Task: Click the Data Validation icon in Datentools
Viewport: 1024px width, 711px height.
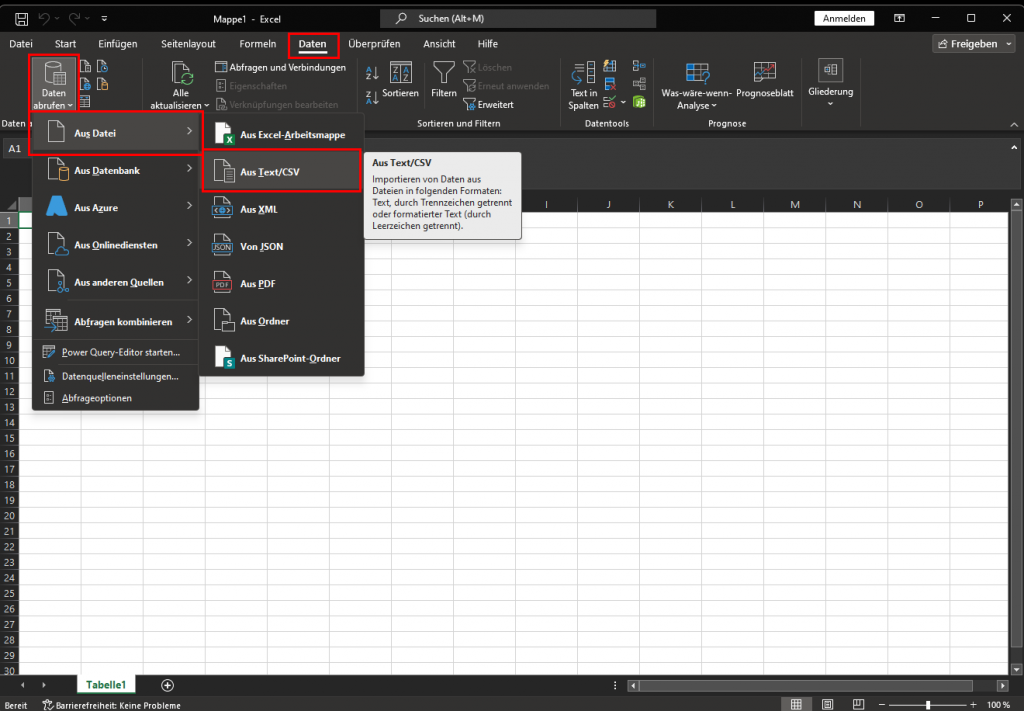Action: pyautogui.click(x=609, y=103)
